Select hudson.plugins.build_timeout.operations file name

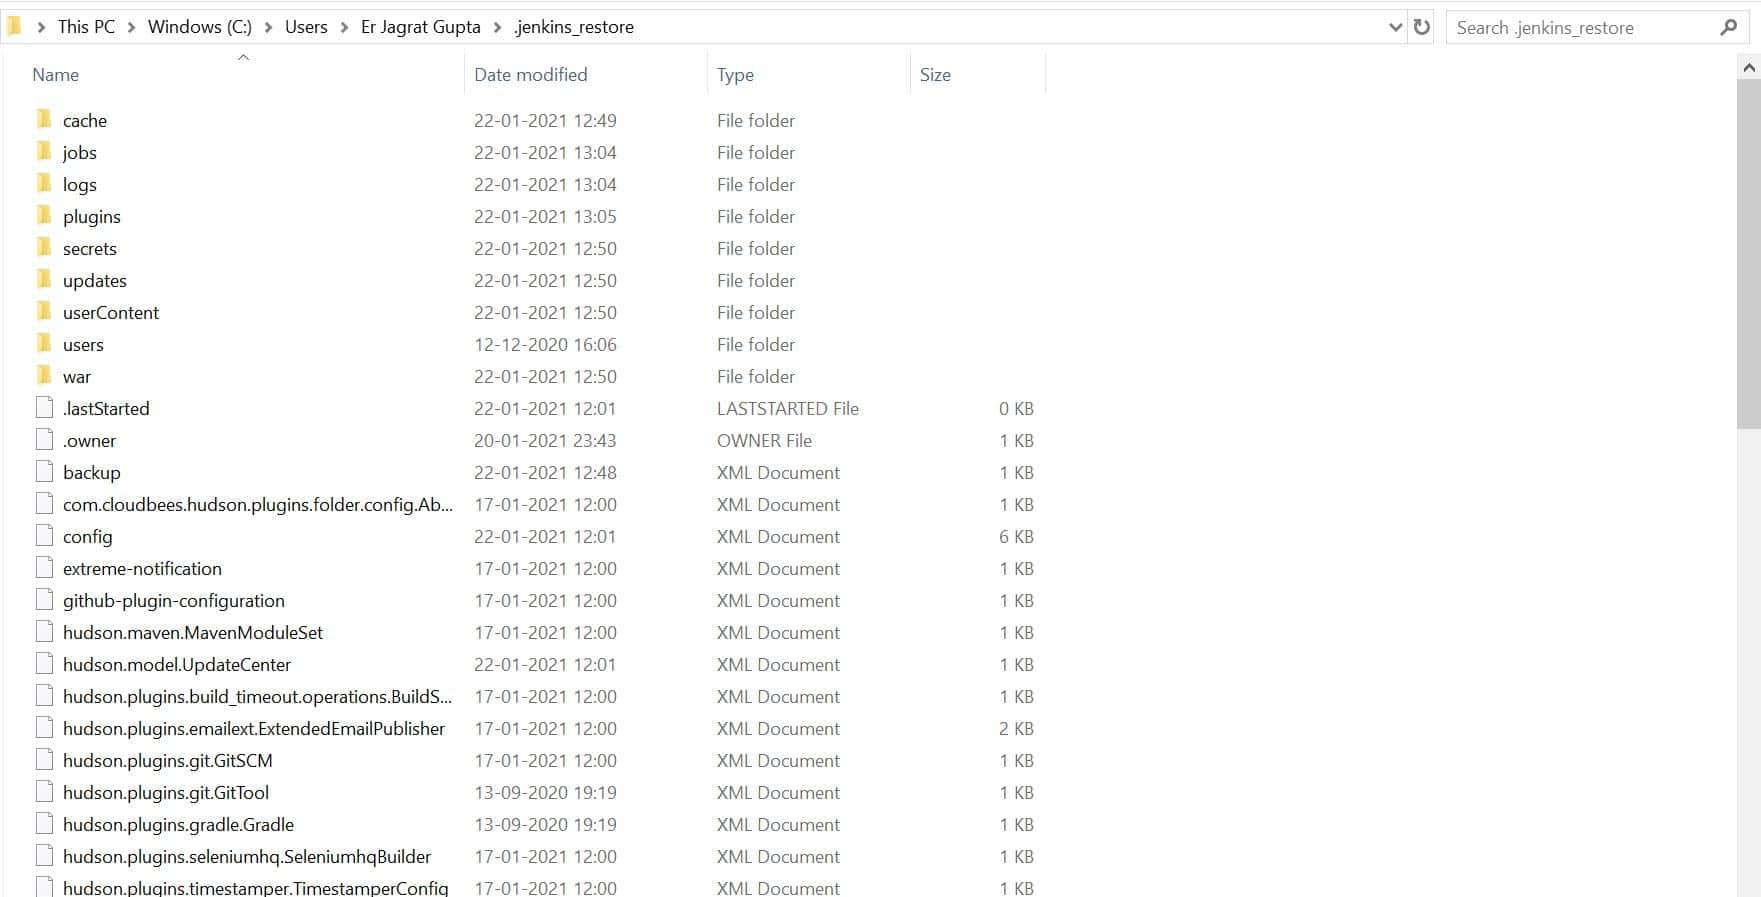(x=257, y=696)
